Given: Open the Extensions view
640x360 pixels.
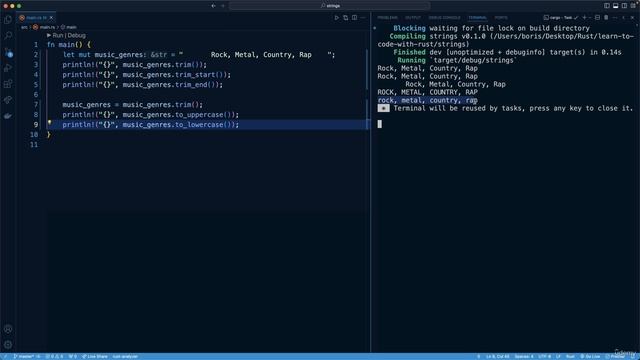Looking at the screenshot, I should [8, 84].
